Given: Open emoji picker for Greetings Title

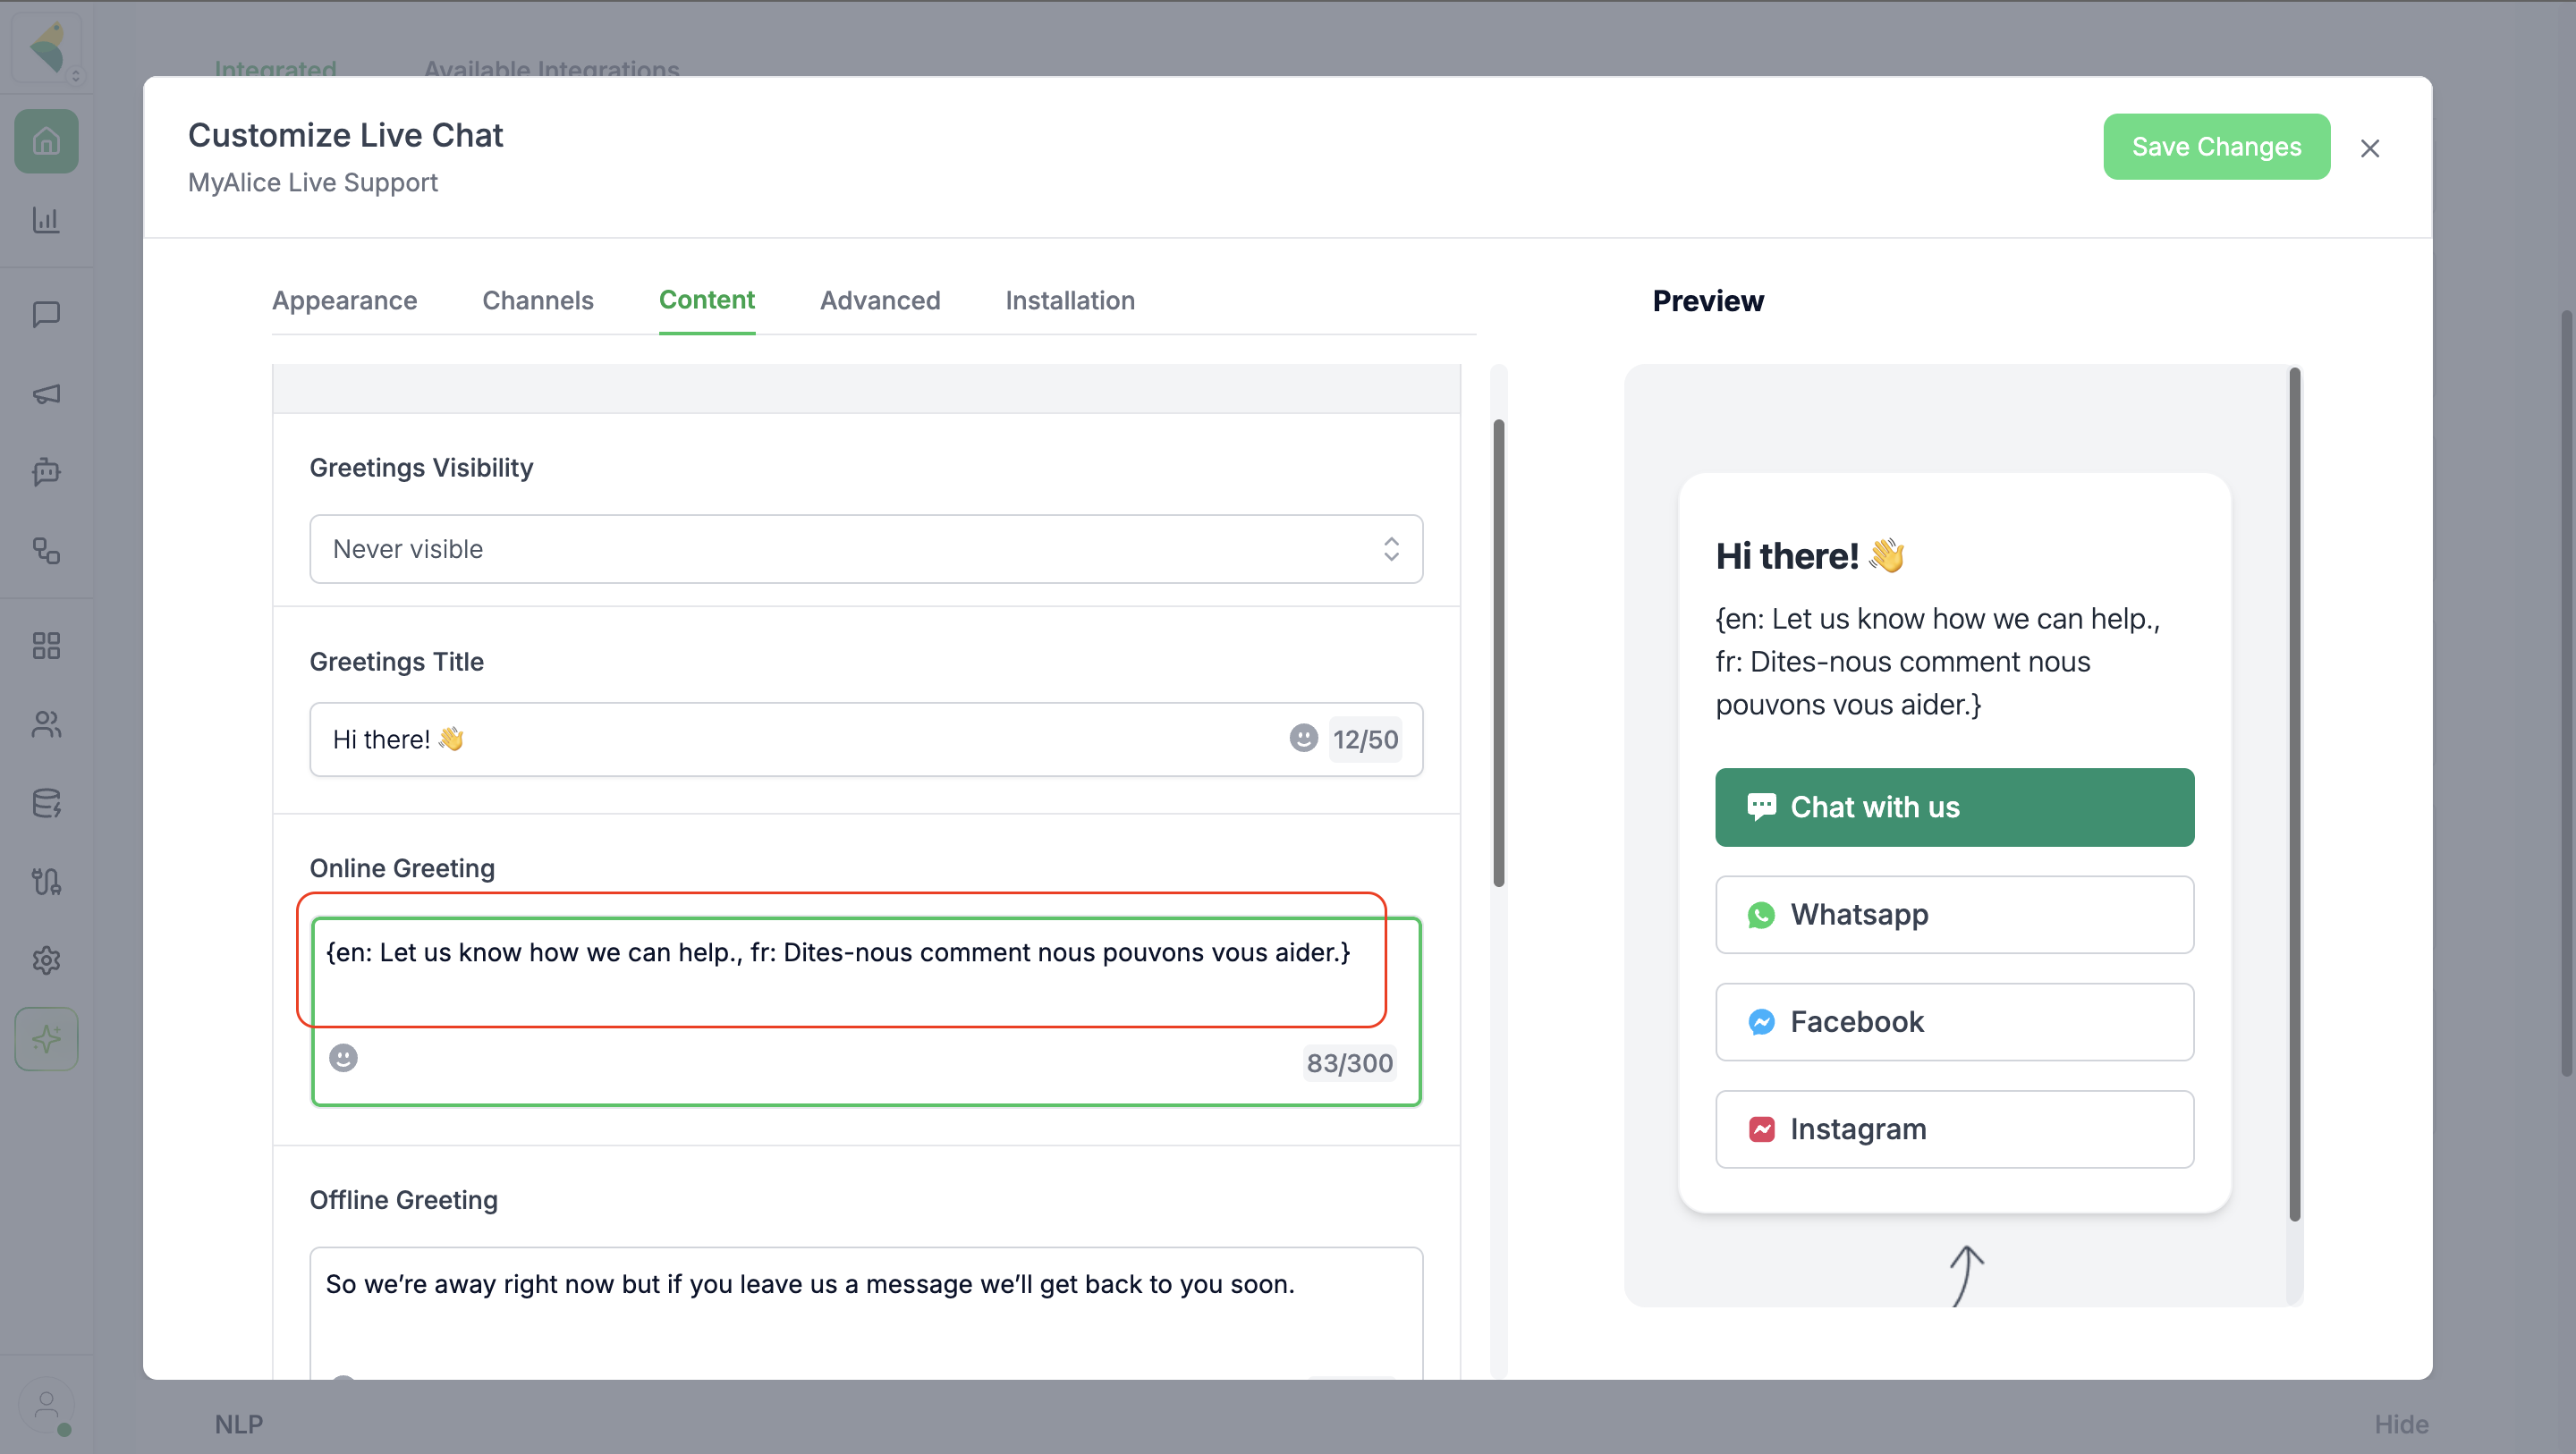Looking at the screenshot, I should pos(1303,738).
